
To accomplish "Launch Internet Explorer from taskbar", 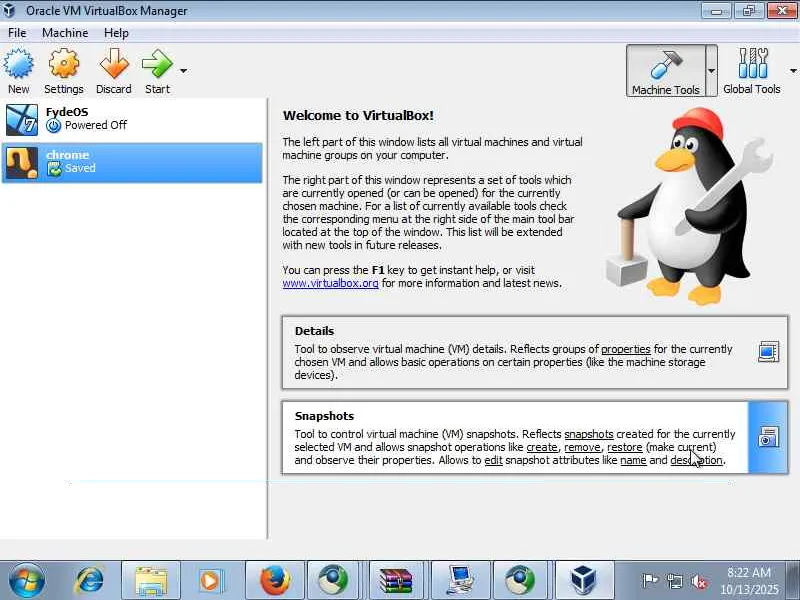I will pos(89,581).
